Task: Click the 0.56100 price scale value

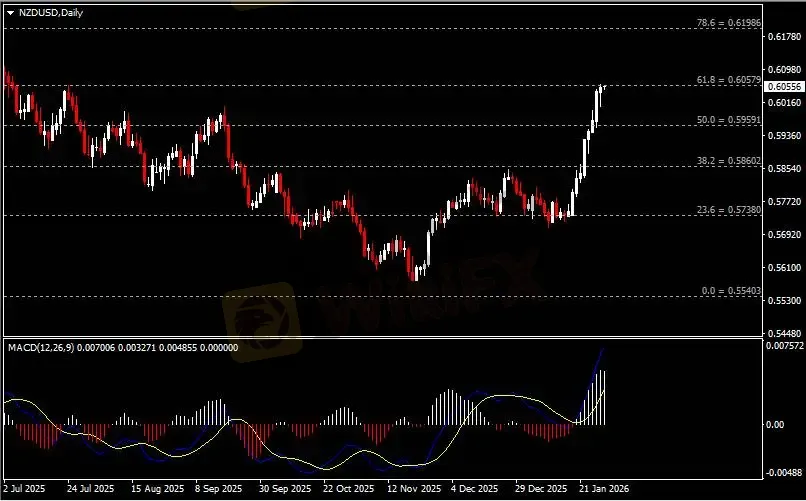Action: [784, 267]
